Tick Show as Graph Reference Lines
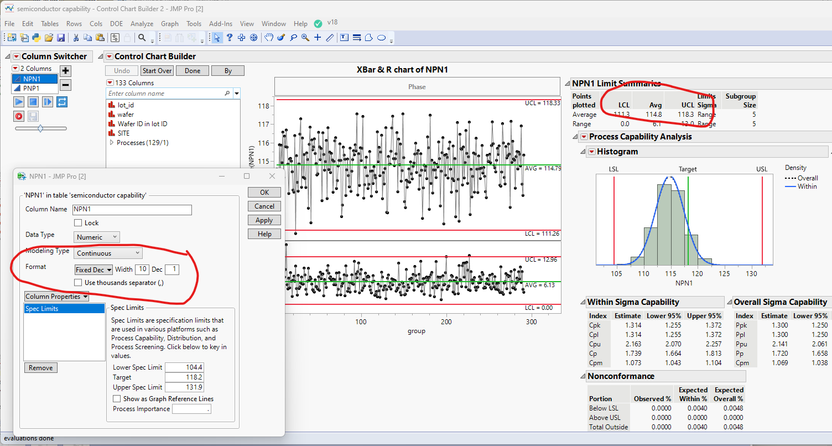 116,399
